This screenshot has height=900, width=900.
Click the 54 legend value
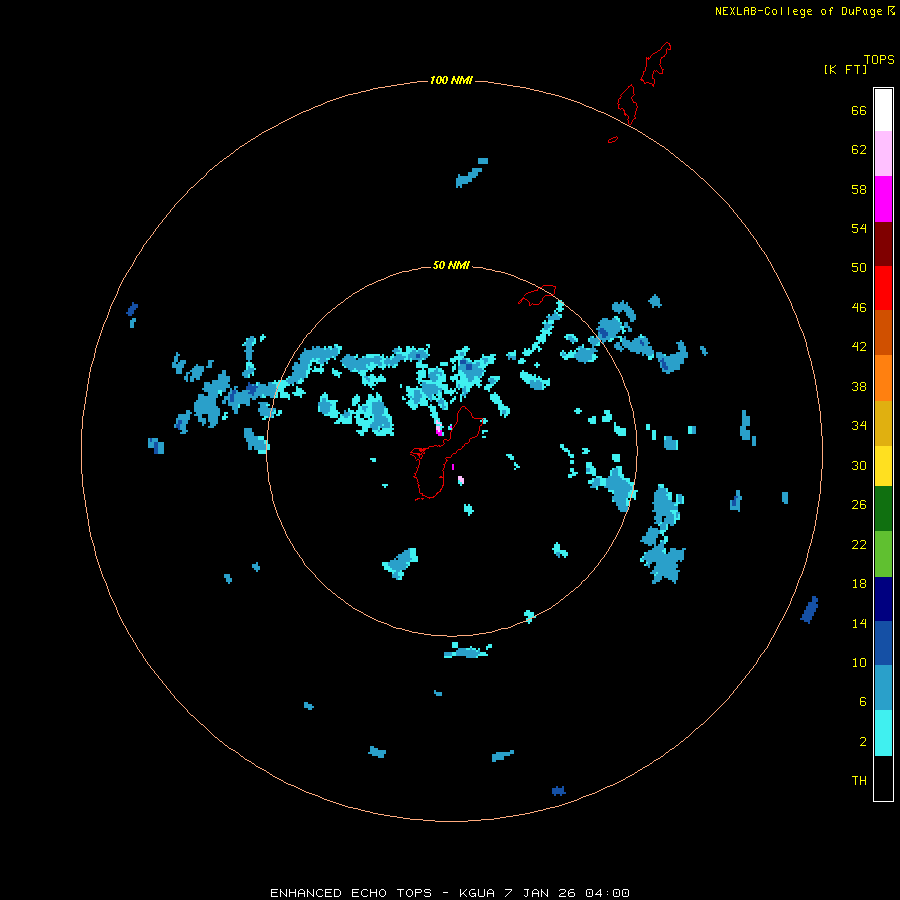coord(859,228)
